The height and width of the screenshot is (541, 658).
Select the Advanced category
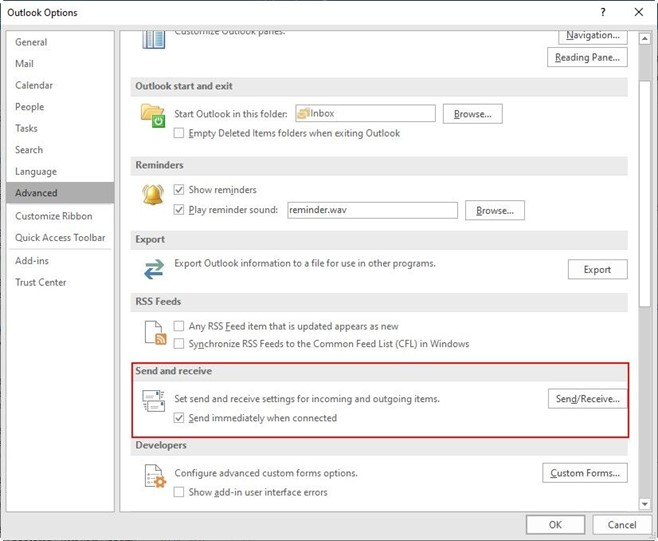60,193
